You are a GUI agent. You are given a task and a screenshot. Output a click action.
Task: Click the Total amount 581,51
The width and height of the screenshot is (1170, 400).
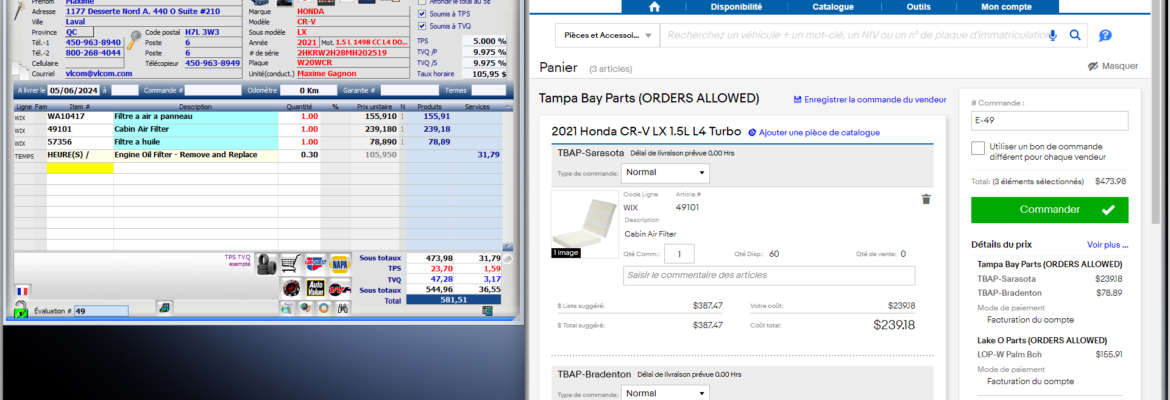click(456, 300)
